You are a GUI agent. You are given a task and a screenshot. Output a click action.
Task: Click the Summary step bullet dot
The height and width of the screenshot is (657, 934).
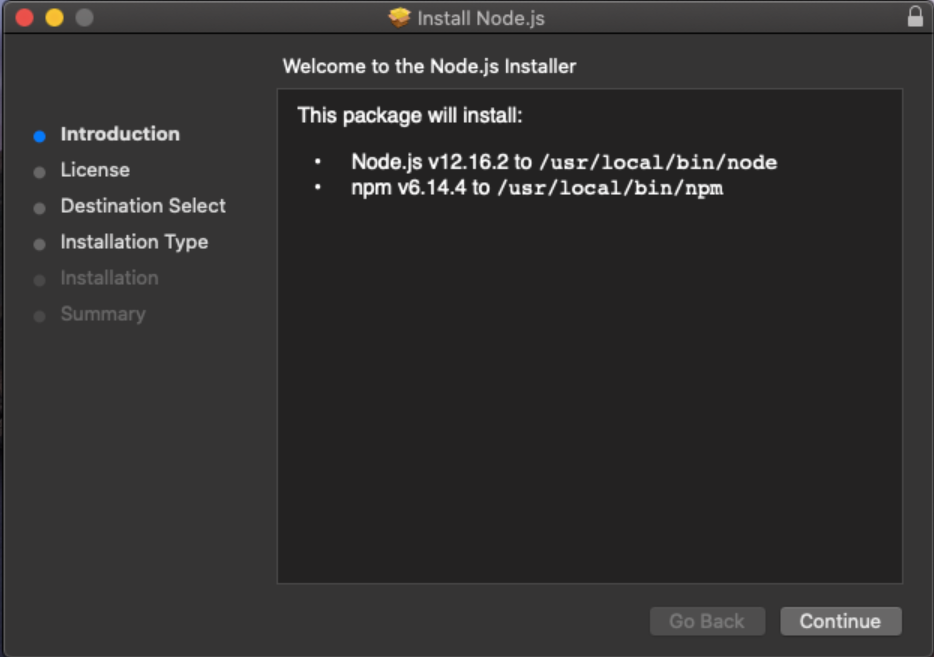click(39, 316)
